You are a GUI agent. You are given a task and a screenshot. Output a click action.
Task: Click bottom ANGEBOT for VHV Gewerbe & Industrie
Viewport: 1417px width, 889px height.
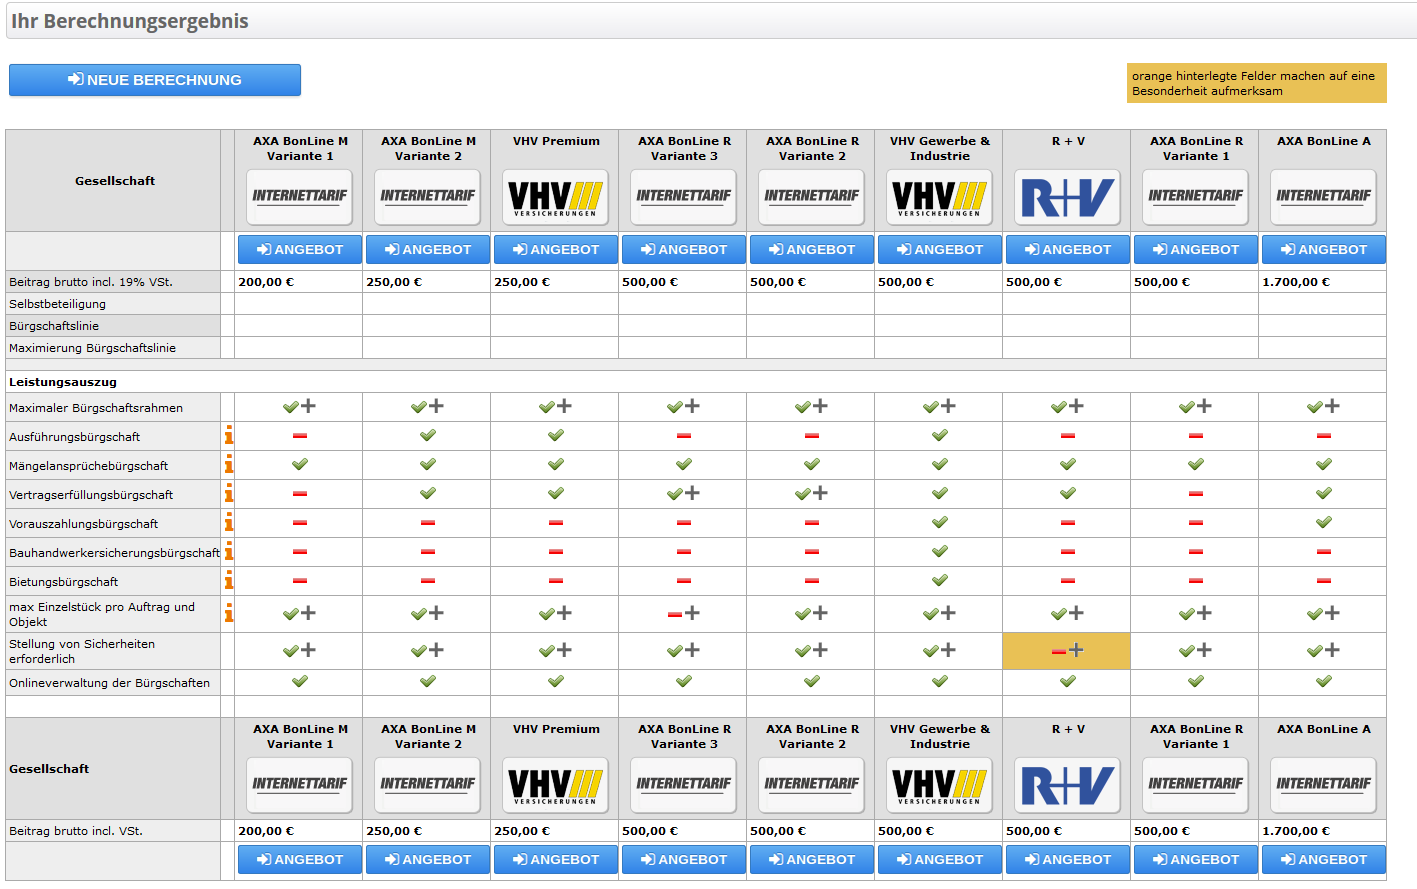pos(940,859)
